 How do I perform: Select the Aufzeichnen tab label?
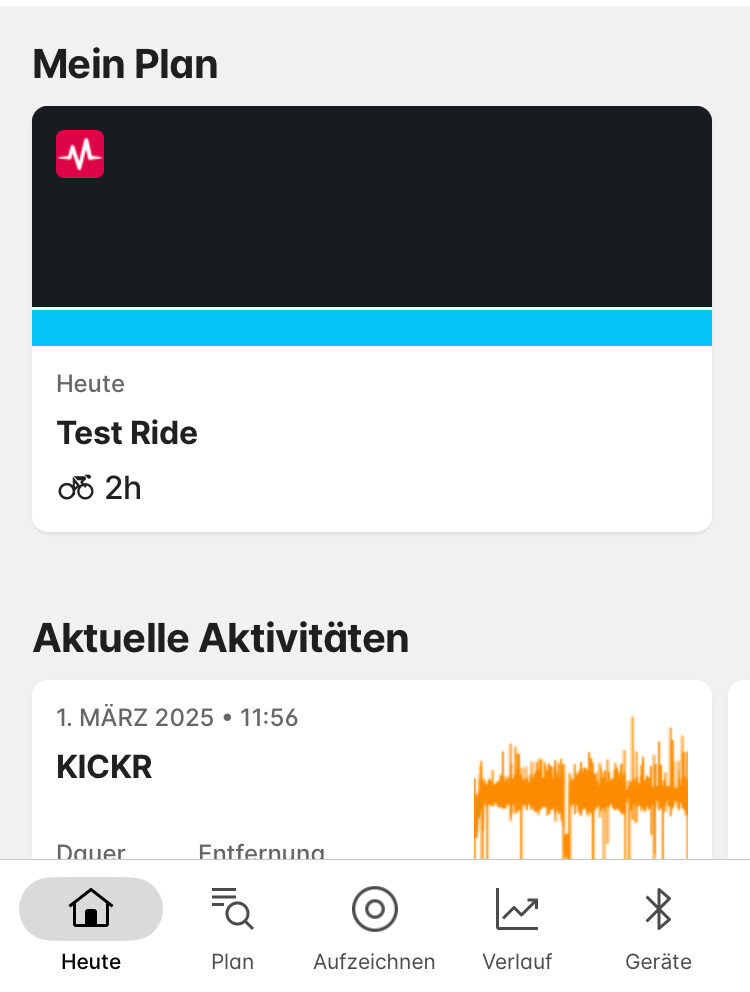point(375,962)
